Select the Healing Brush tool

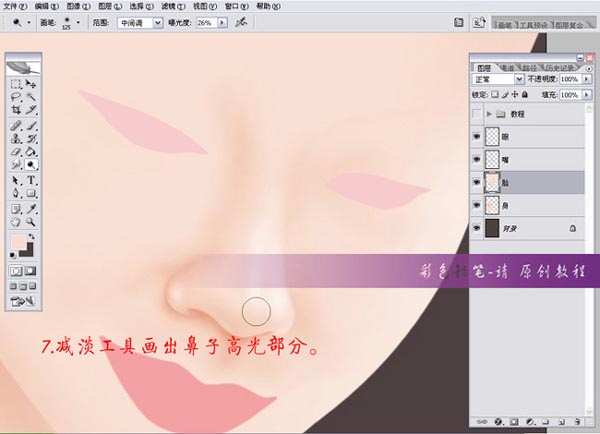point(16,125)
